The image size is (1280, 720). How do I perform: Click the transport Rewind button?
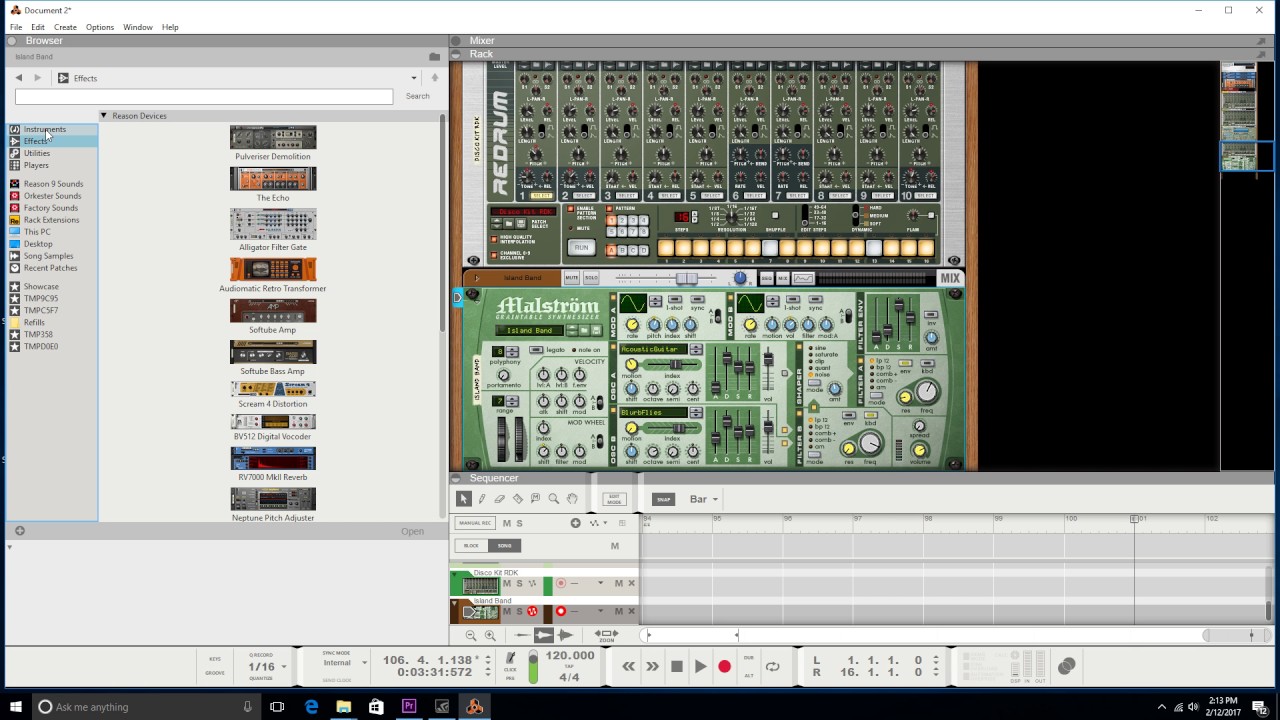click(x=628, y=667)
